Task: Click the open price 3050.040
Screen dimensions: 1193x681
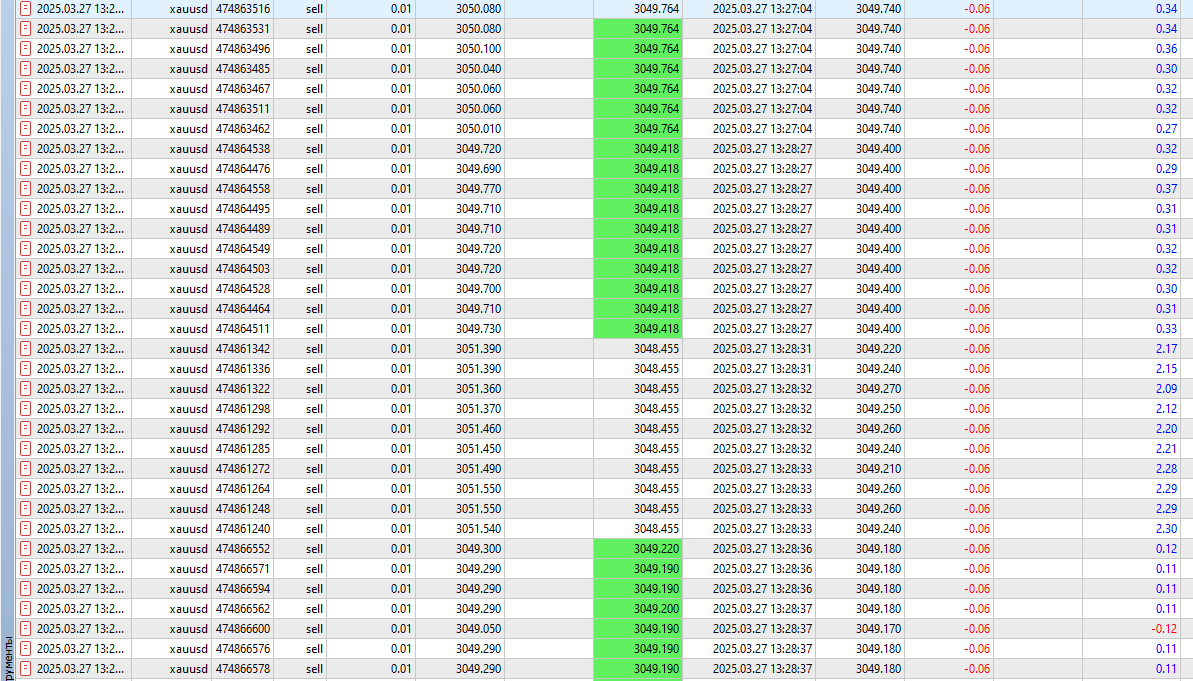Action: (479, 68)
